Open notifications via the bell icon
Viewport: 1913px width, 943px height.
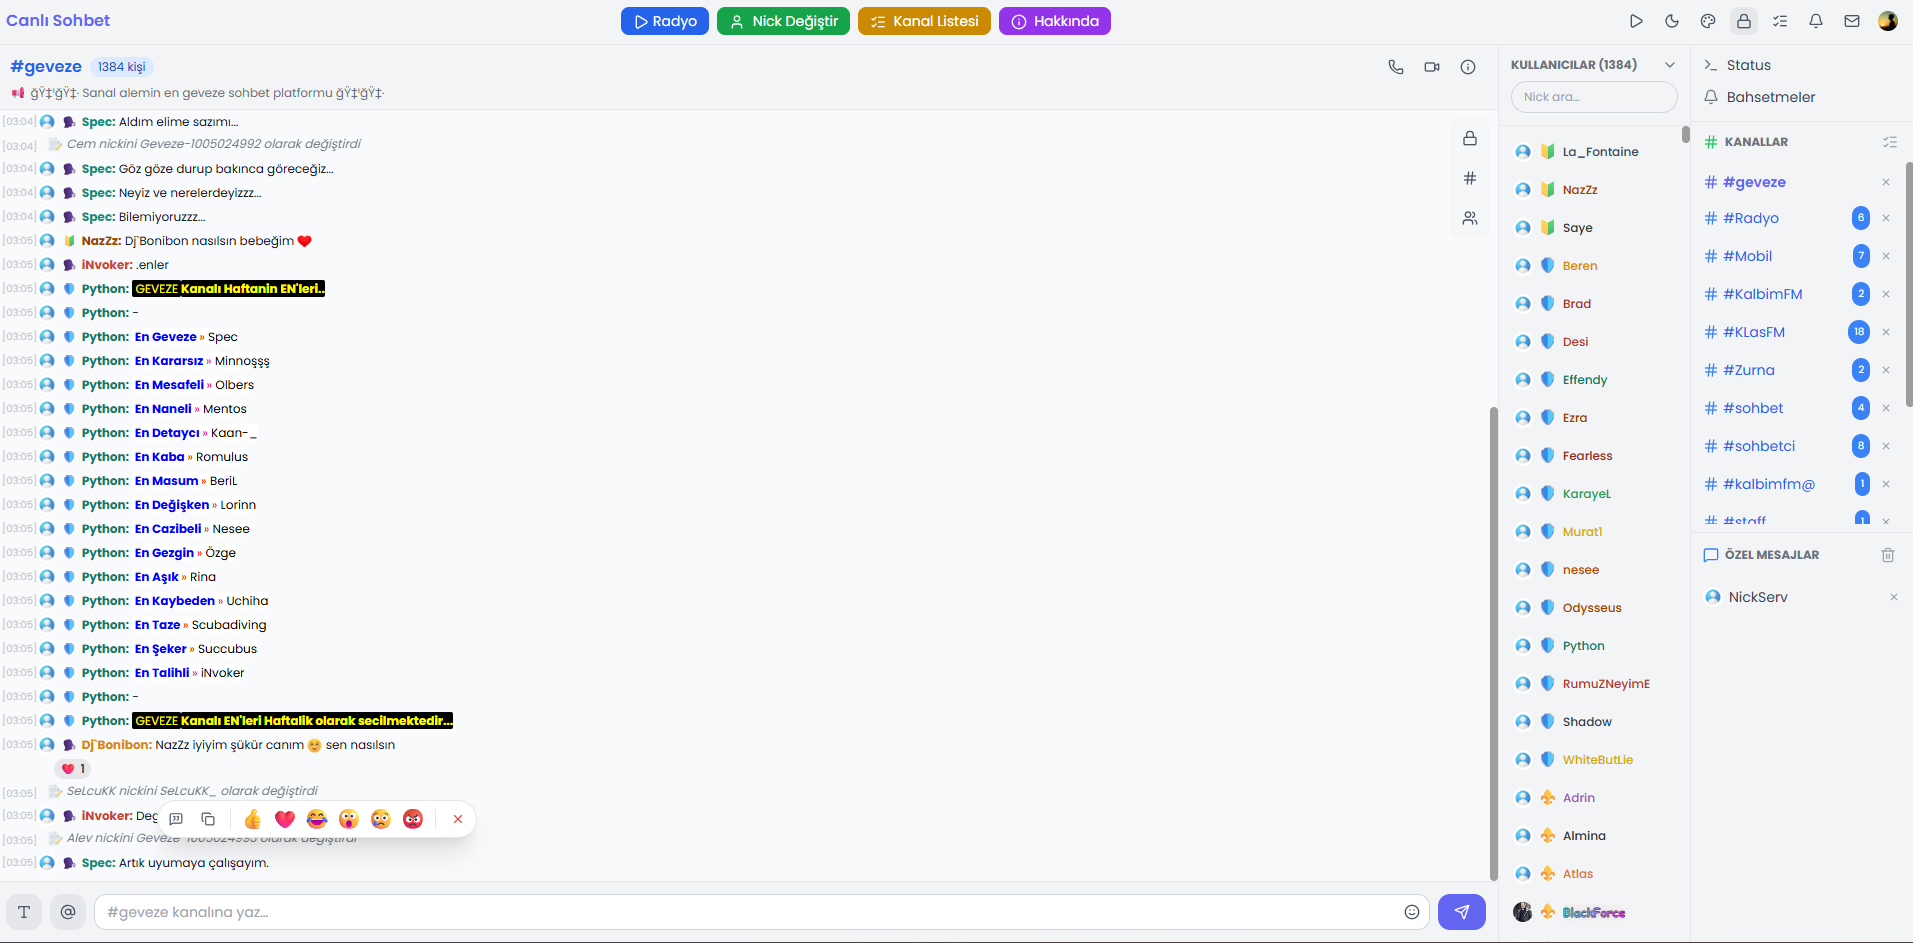[x=1816, y=20]
